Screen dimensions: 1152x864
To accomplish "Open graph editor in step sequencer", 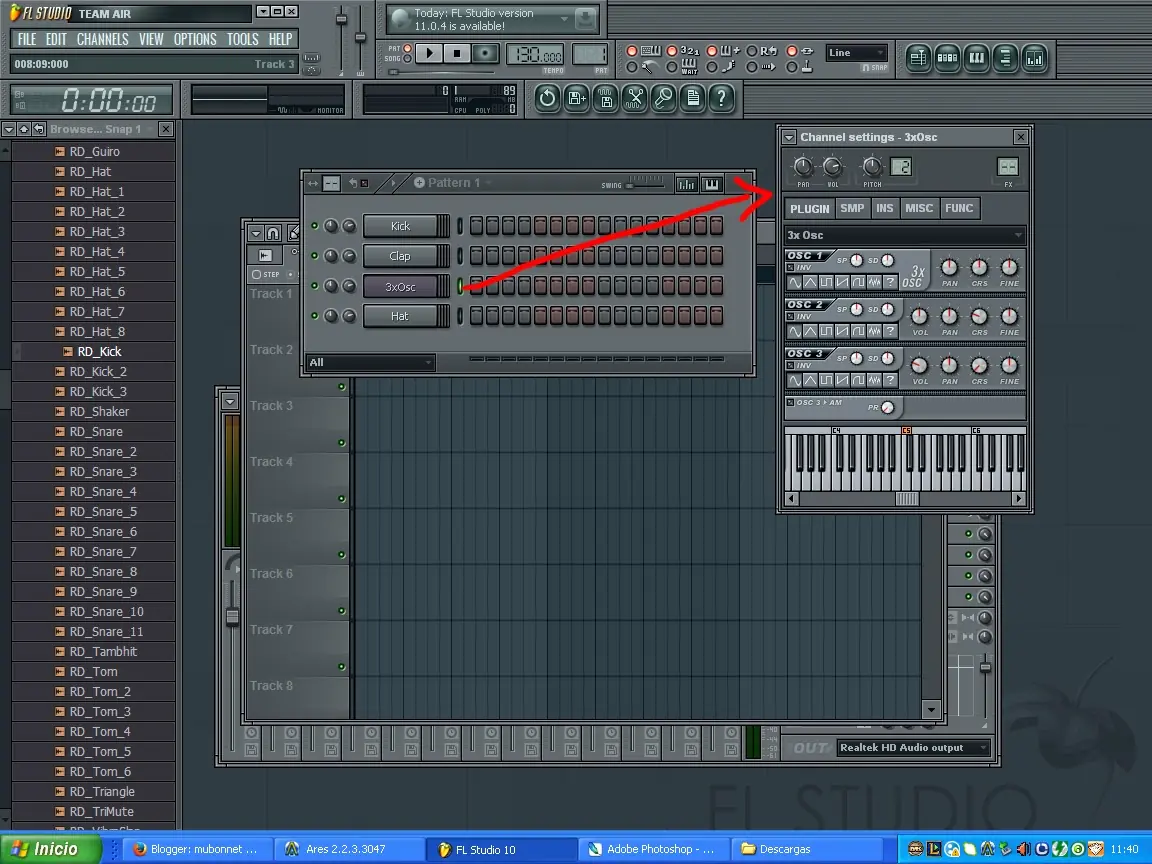I will point(686,184).
